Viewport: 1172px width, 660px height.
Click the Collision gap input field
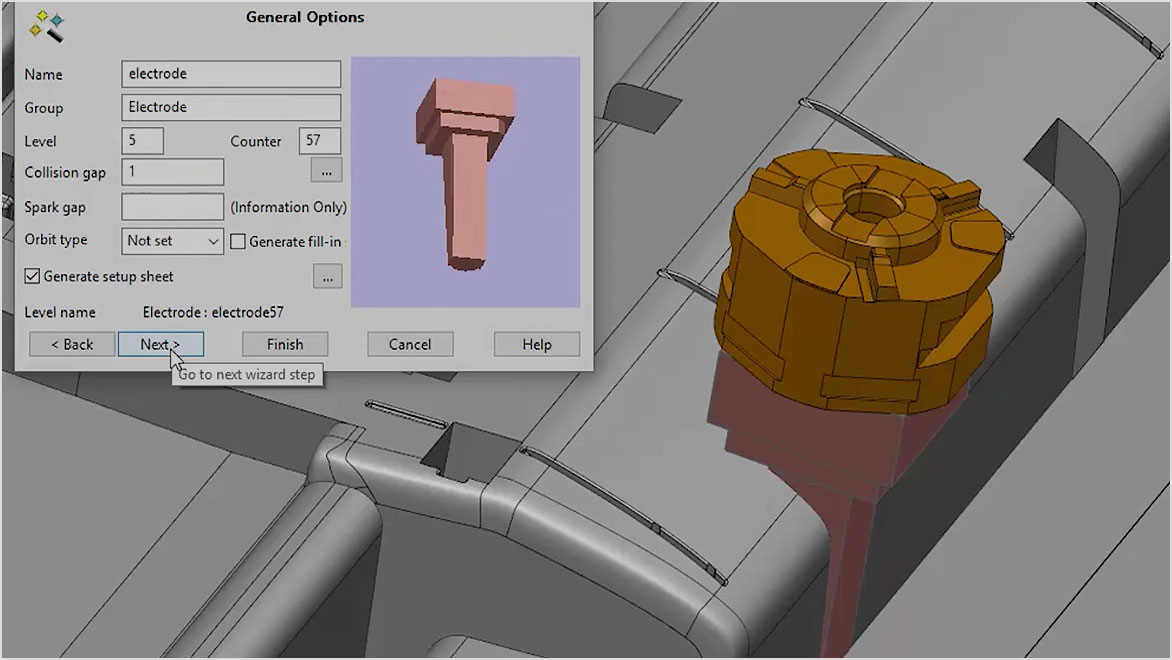click(x=173, y=172)
